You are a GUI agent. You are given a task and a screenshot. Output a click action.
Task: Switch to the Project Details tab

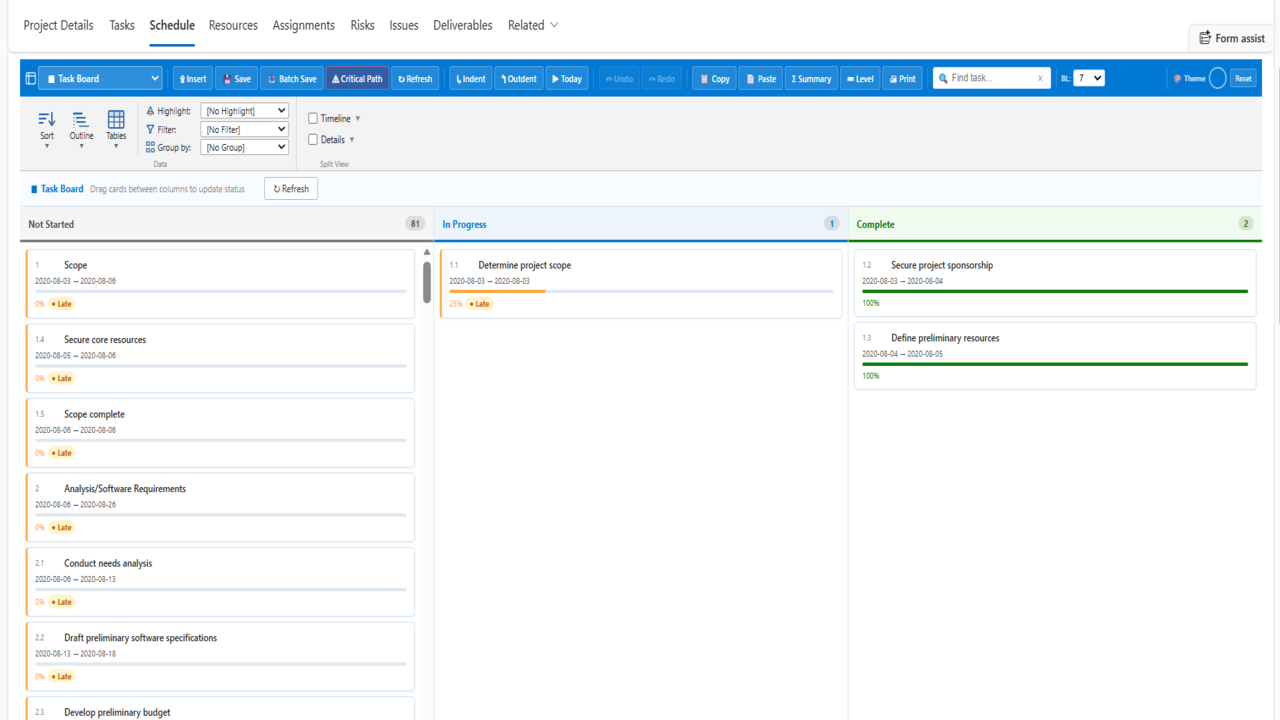click(58, 25)
